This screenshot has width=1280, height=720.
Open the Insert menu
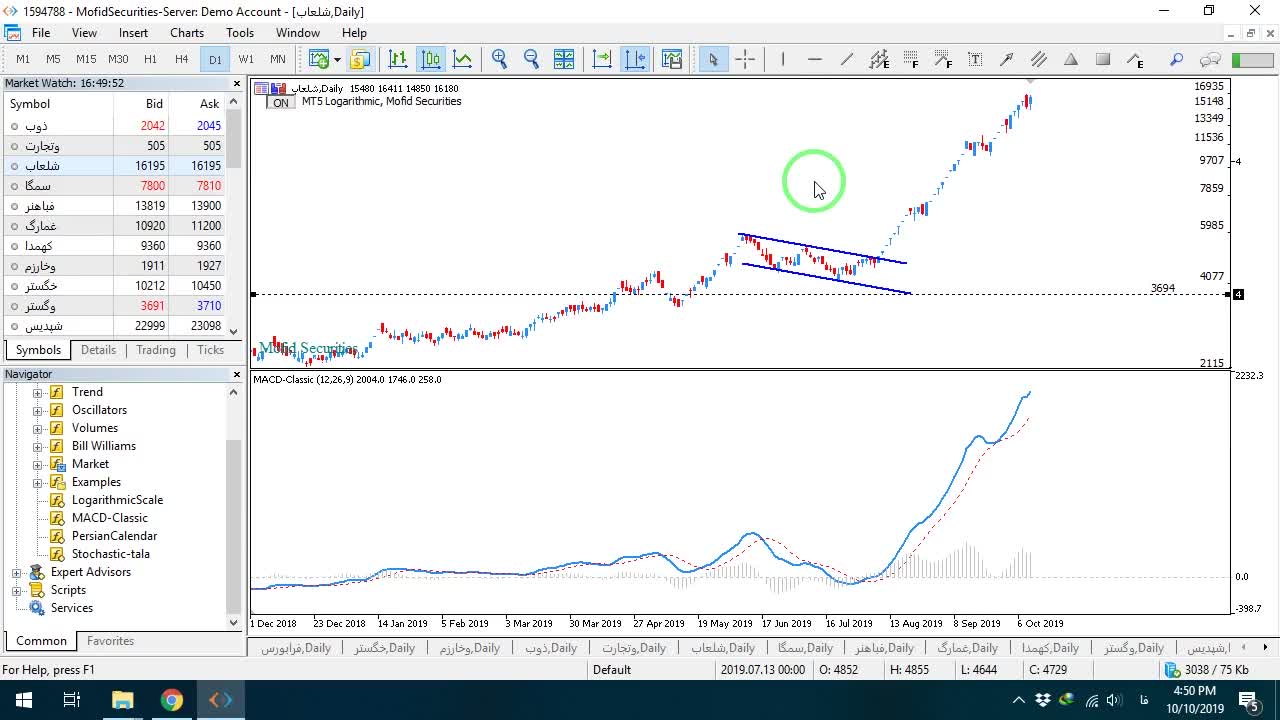tap(133, 33)
